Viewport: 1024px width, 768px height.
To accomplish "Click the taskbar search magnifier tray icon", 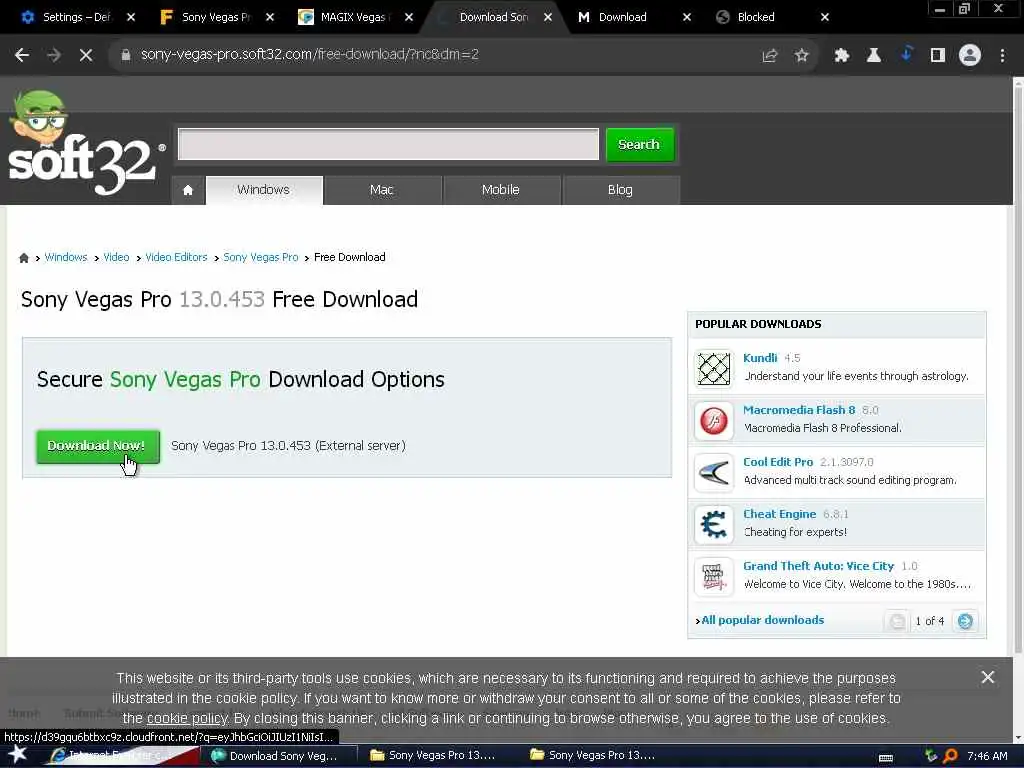I will tap(951, 756).
